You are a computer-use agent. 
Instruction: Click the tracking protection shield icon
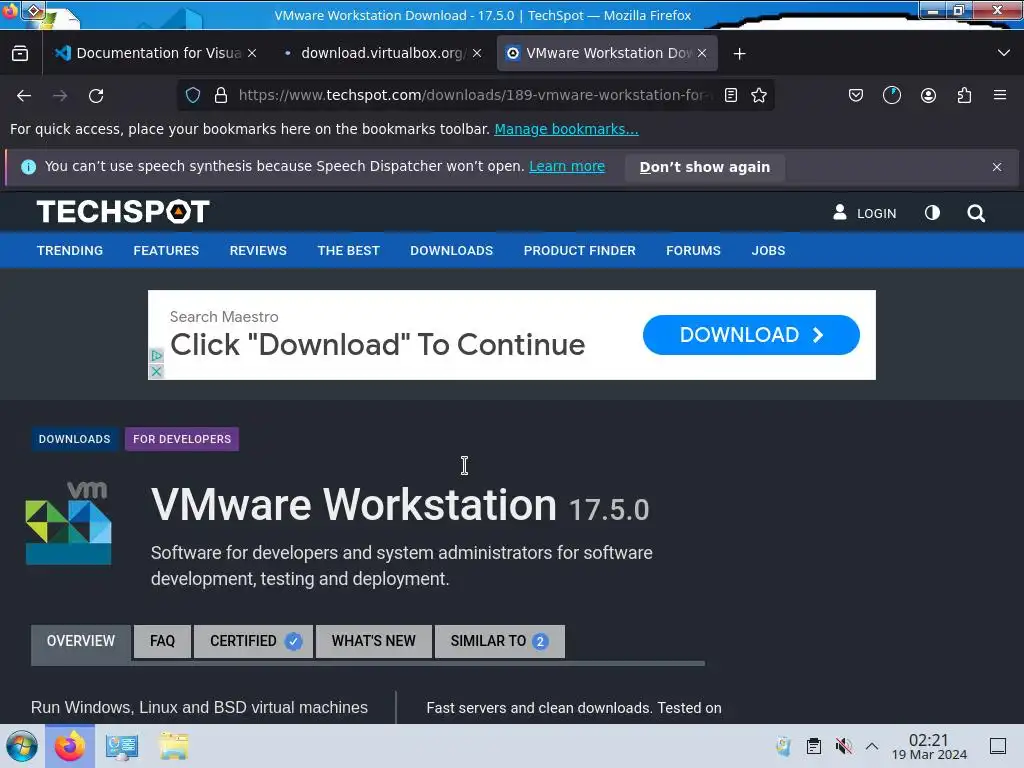tap(193, 95)
